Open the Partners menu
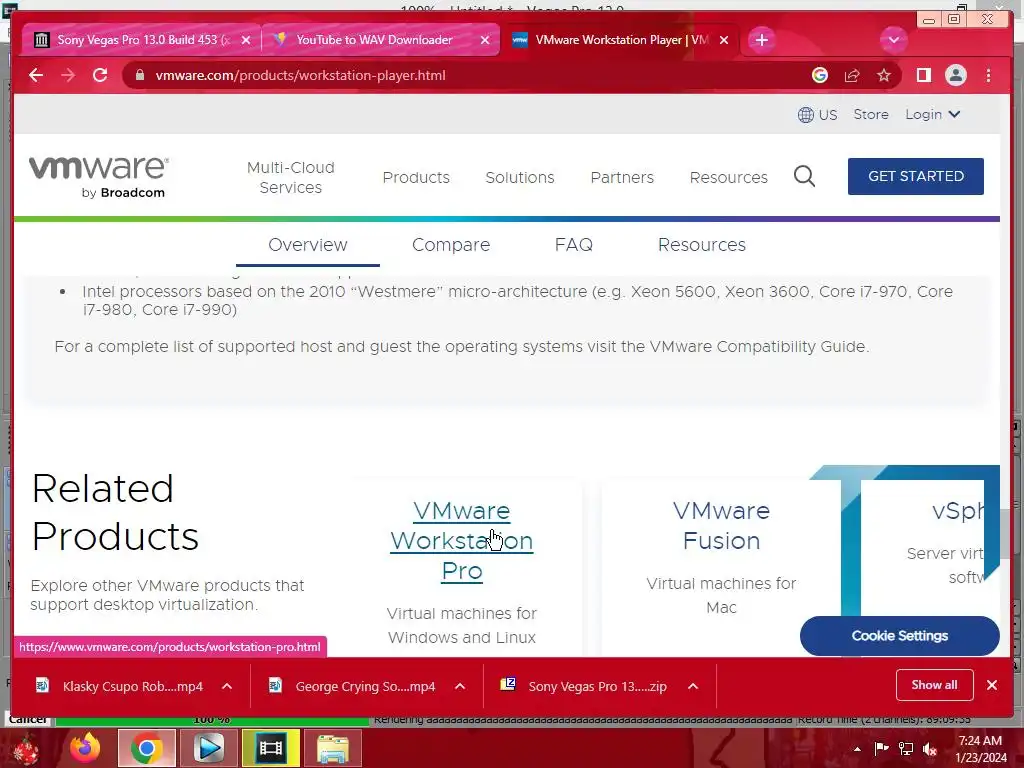The width and height of the screenshot is (1024, 768). pos(622,177)
